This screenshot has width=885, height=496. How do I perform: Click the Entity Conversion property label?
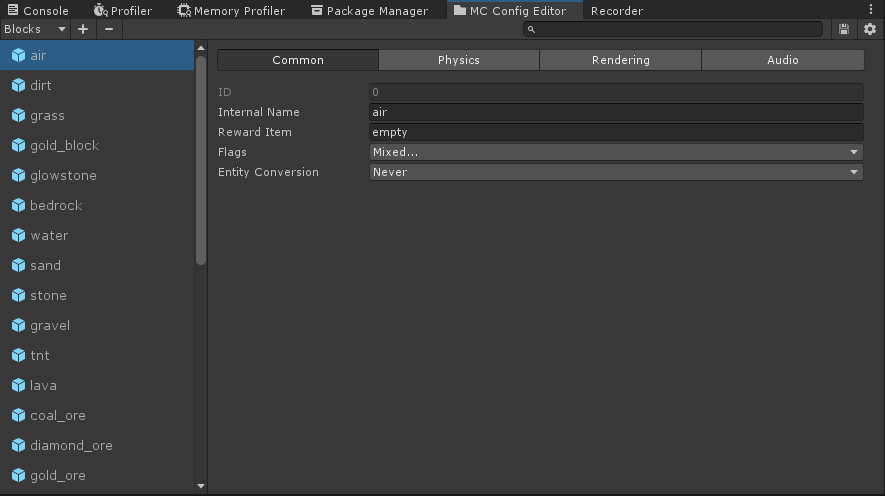click(268, 172)
